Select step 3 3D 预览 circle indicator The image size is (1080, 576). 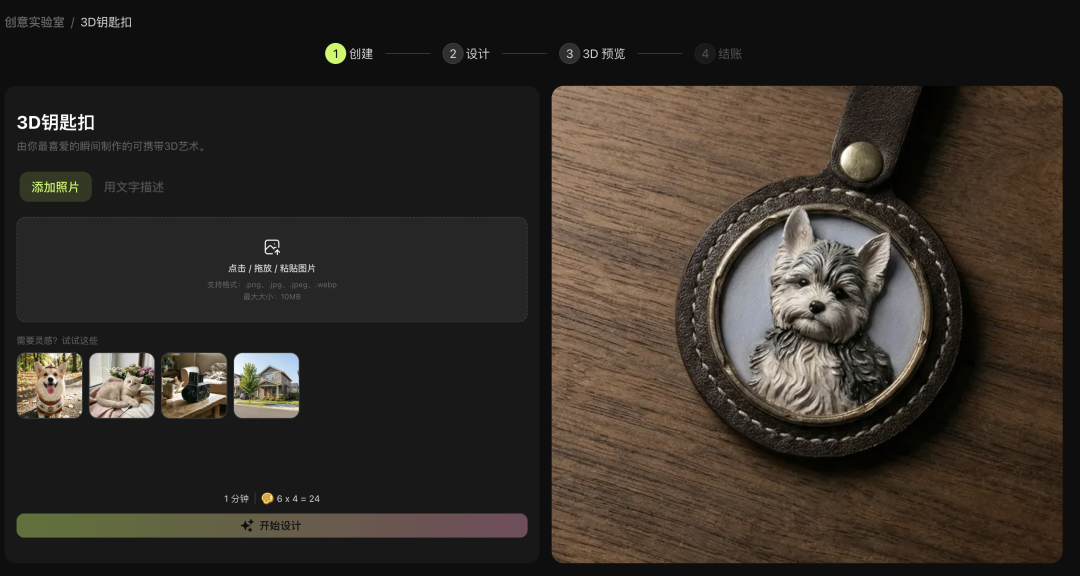coord(570,54)
